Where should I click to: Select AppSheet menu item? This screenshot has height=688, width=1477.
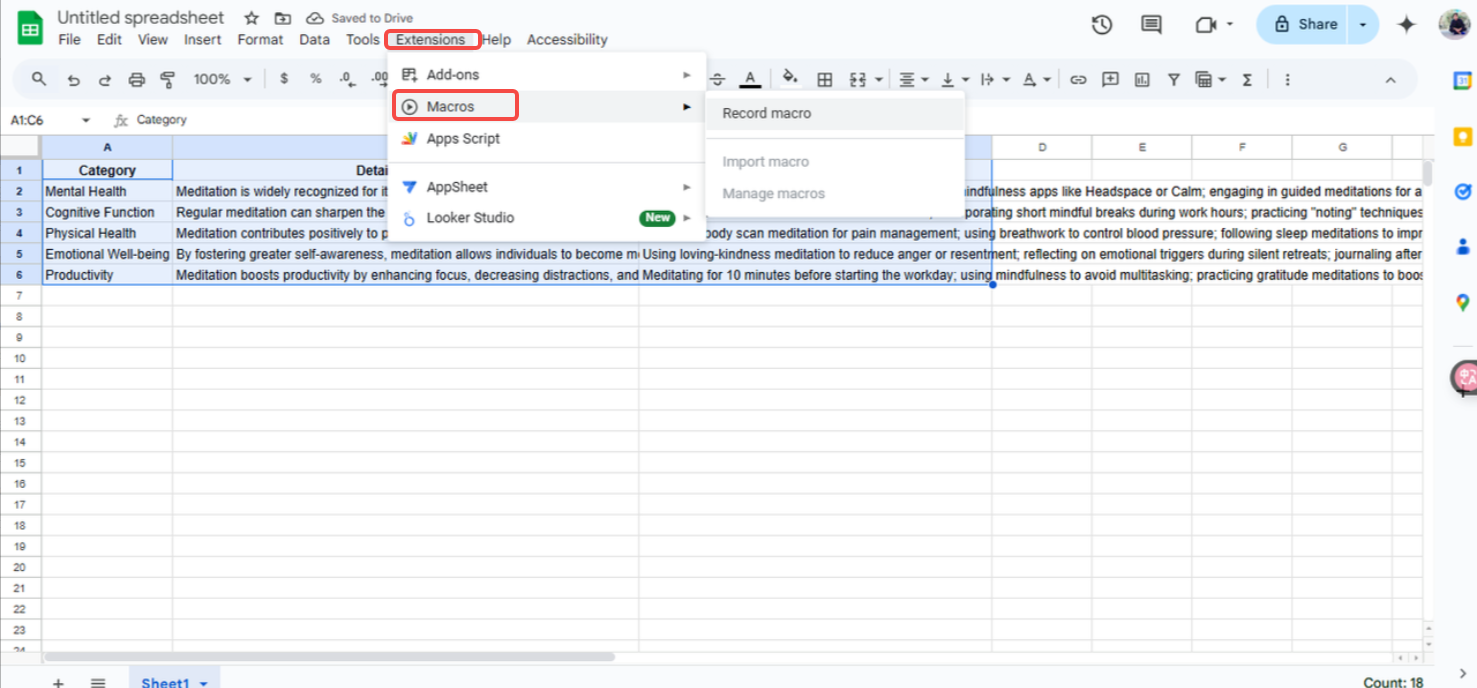pos(547,187)
